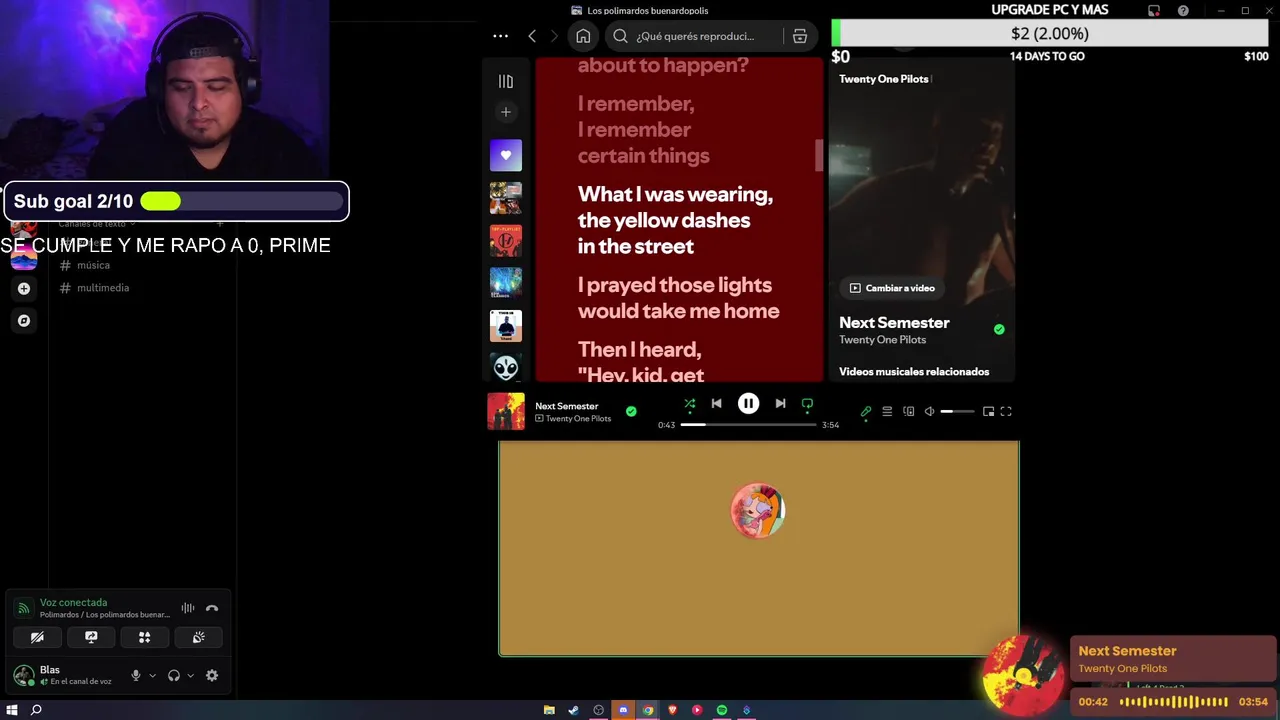
Task: Toggle Discord noise suppression
Action: click(188, 608)
